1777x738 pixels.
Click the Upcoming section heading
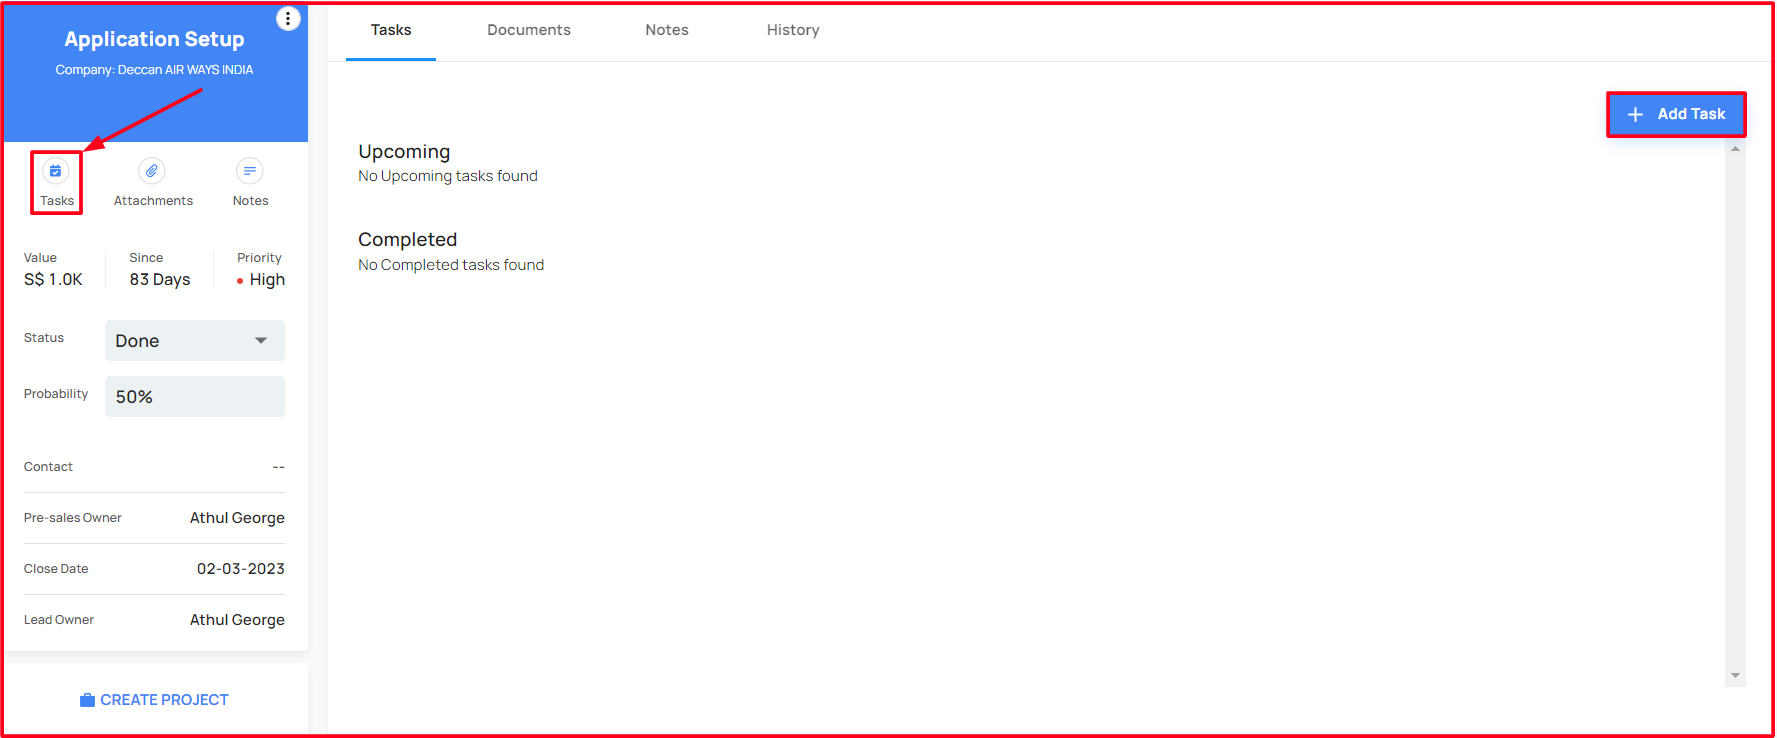click(404, 152)
